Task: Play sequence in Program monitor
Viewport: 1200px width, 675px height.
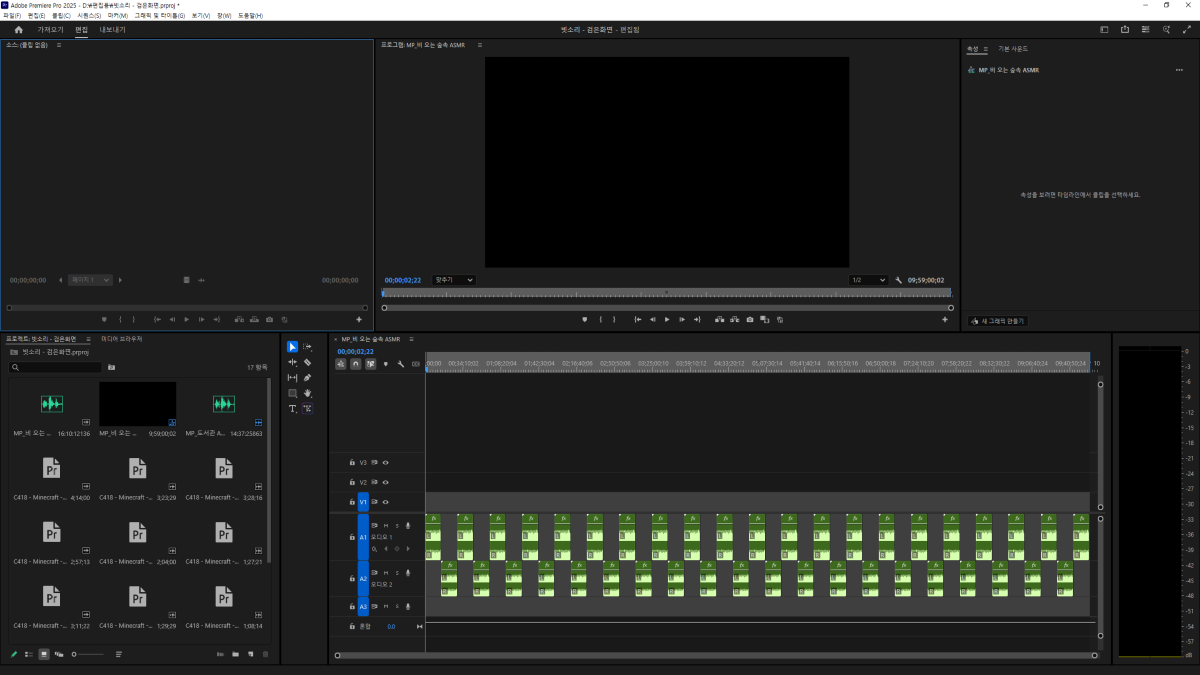Action: click(667, 319)
